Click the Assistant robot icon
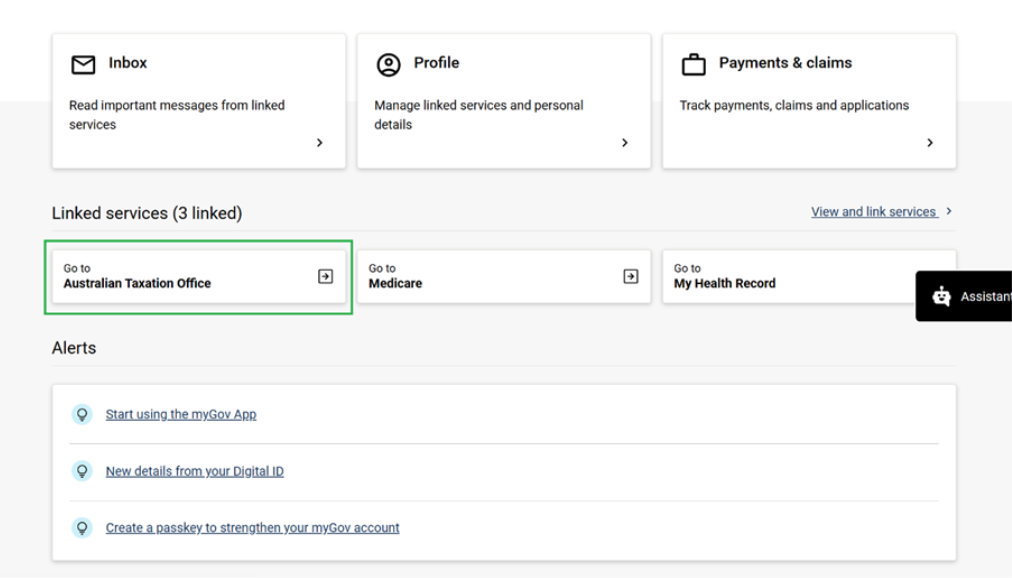 942,296
